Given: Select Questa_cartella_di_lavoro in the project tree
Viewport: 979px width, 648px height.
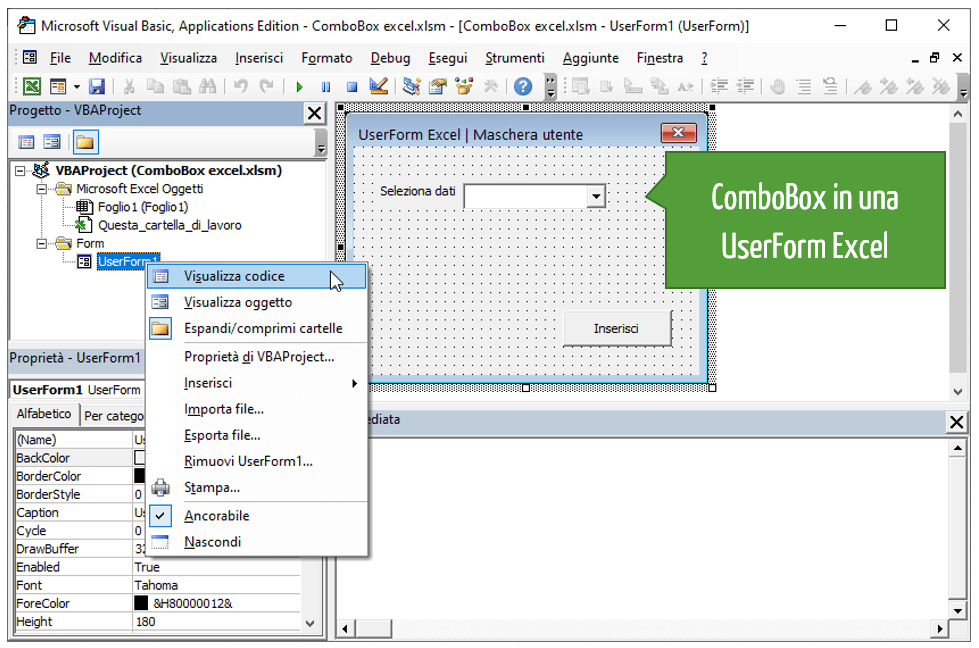Looking at the screenshot, I should pyautogui.click(x=169, y=225).
